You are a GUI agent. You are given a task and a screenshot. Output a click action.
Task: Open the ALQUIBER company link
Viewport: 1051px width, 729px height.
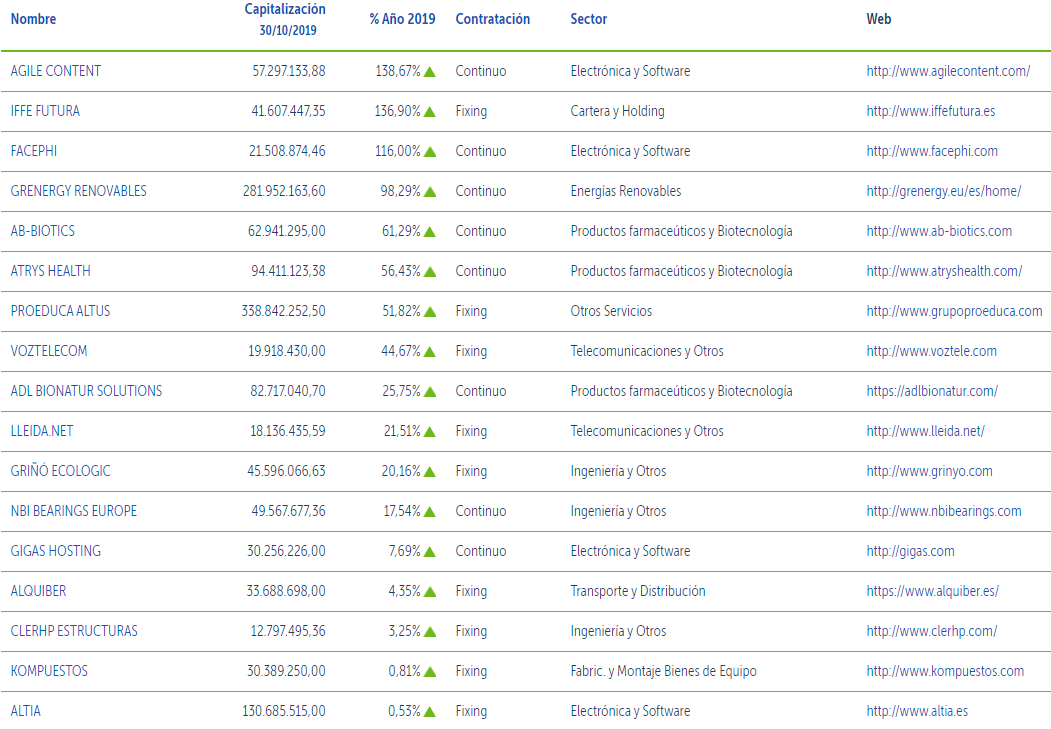tap(38, 591)
